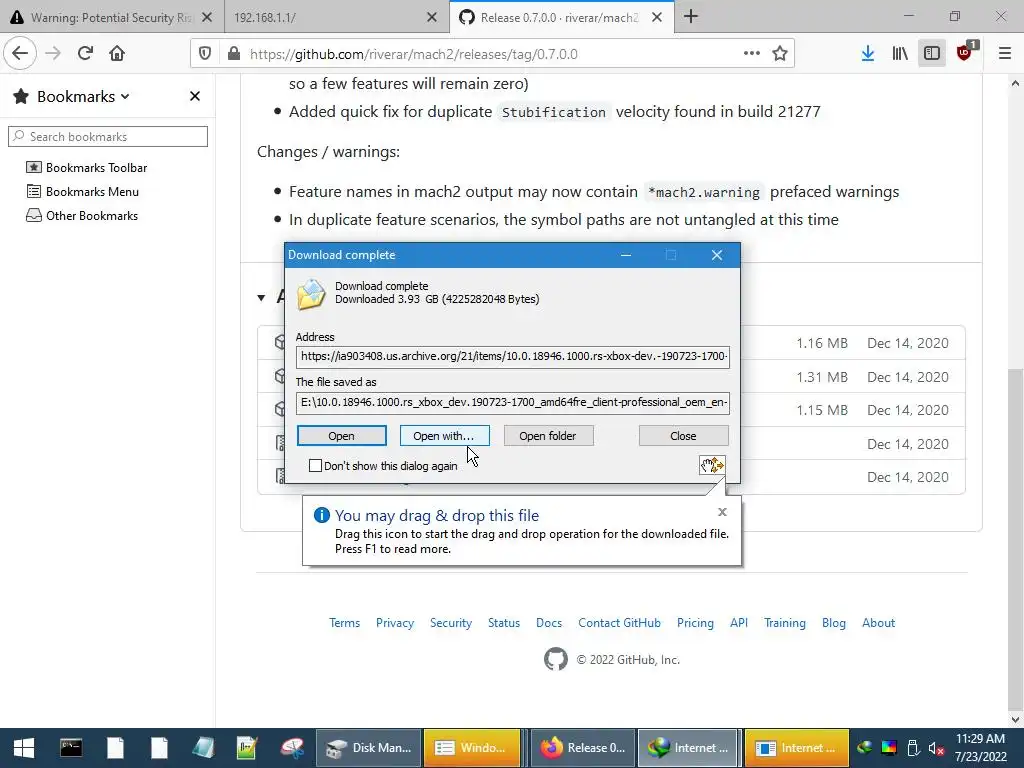Click the Internet Download Manager tray icon
The image size is (1024, 768).
(864, 748)
